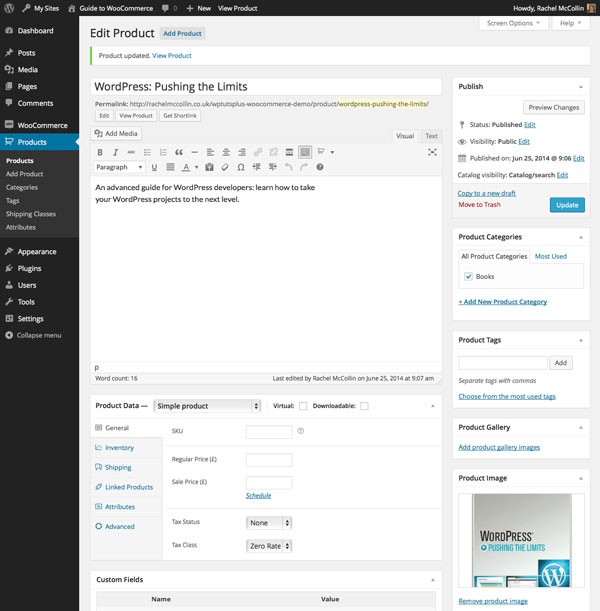Screen dimensions: 600x611
Task: Paste as text icon
Action: [x=210, y=167]
